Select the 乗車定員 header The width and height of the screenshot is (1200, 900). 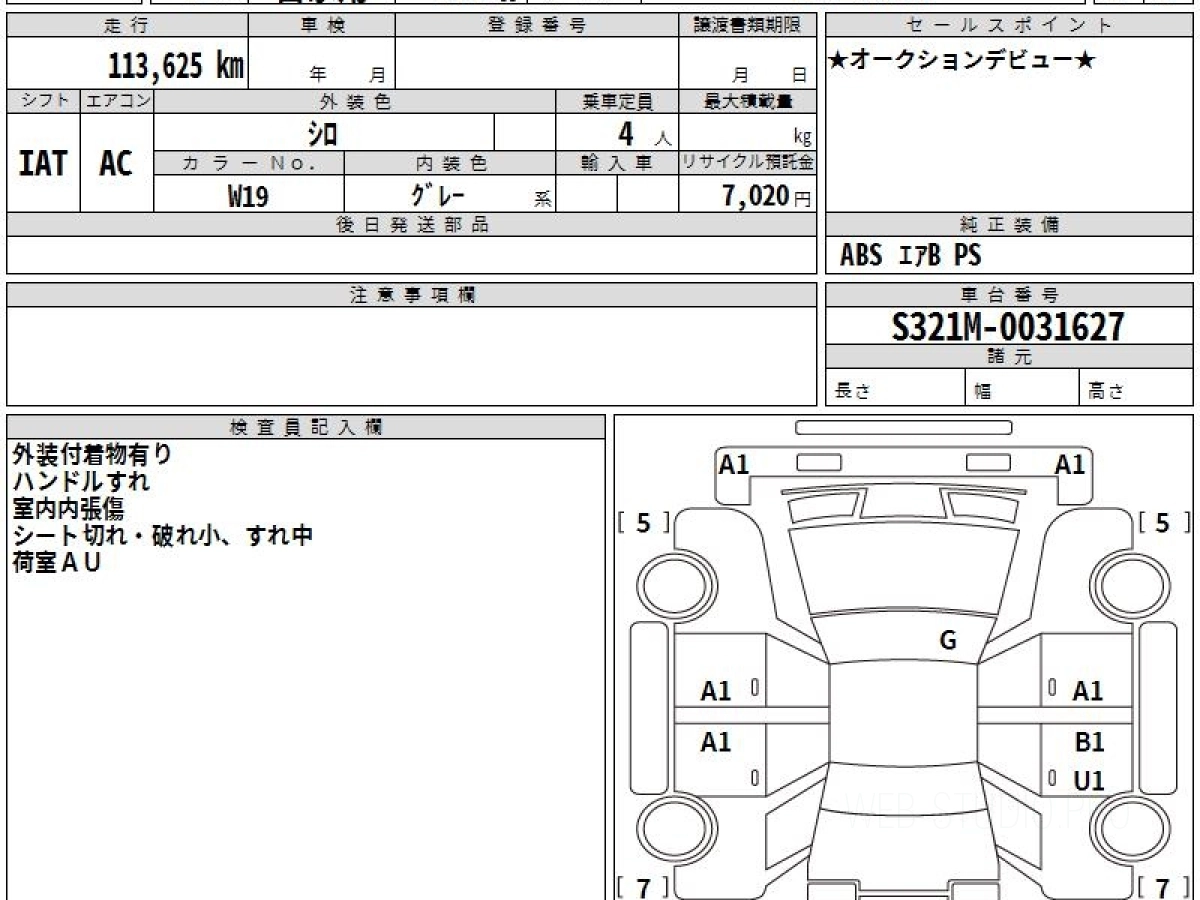click(617, 101)
